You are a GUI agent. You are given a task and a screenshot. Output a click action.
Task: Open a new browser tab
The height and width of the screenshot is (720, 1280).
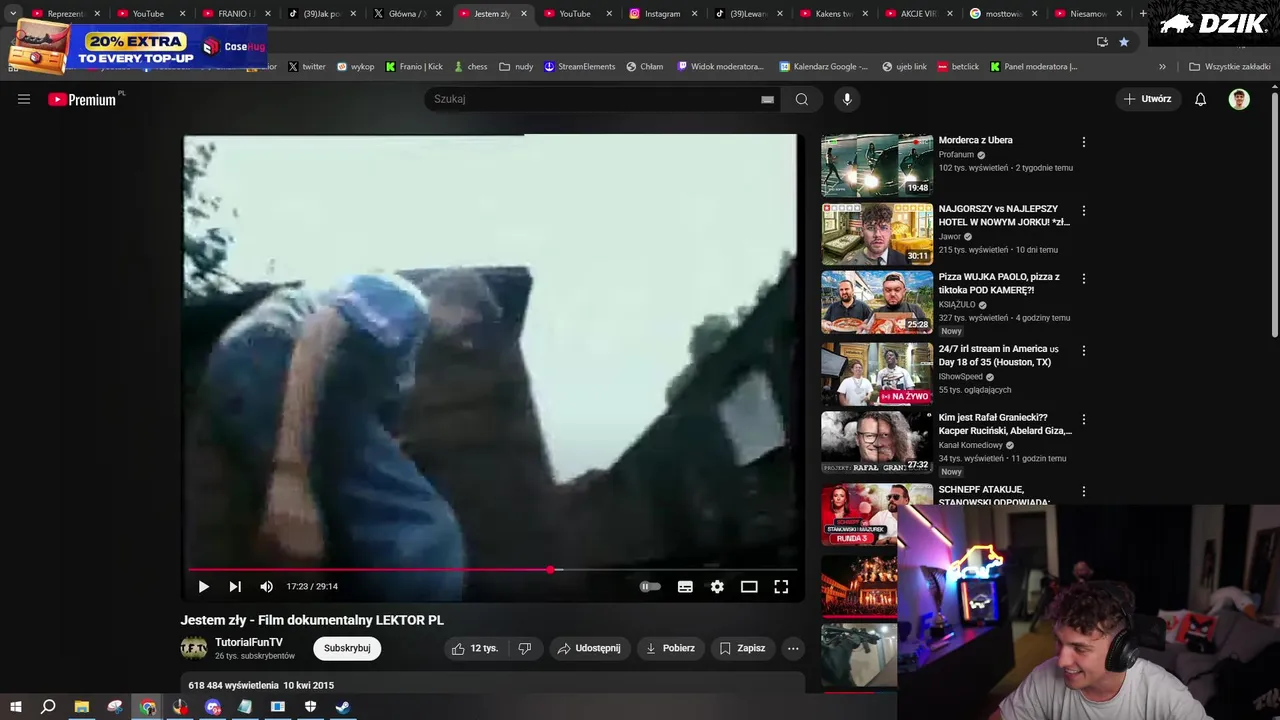pyautogui.click(x=1143, y=14)
